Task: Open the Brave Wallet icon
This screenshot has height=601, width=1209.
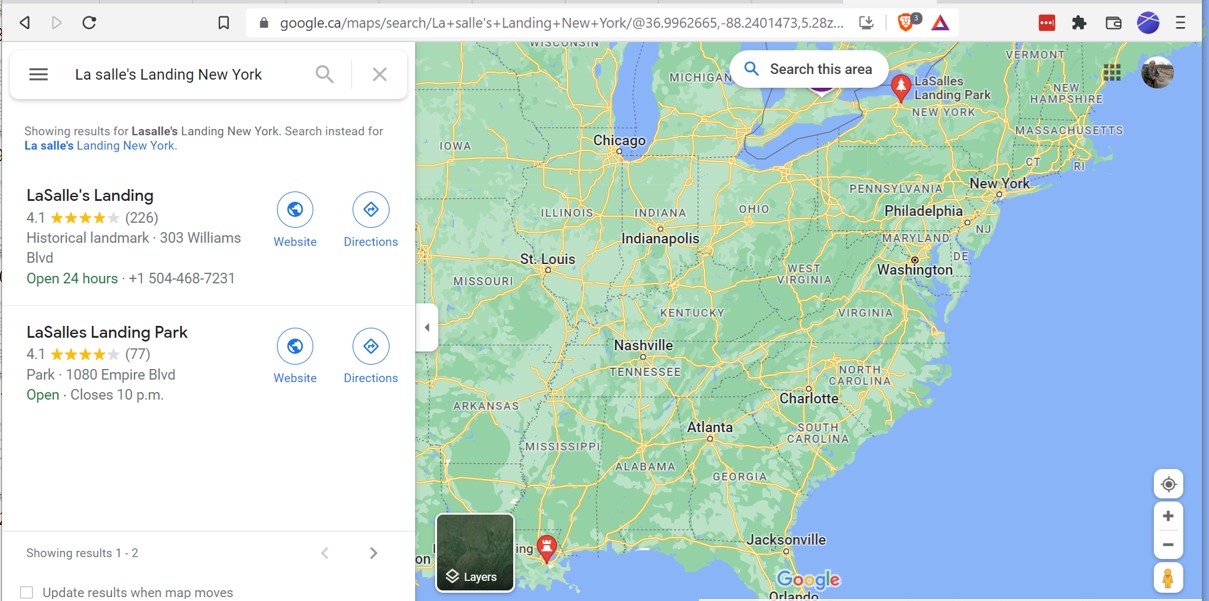Action: tap(1113, 22)
